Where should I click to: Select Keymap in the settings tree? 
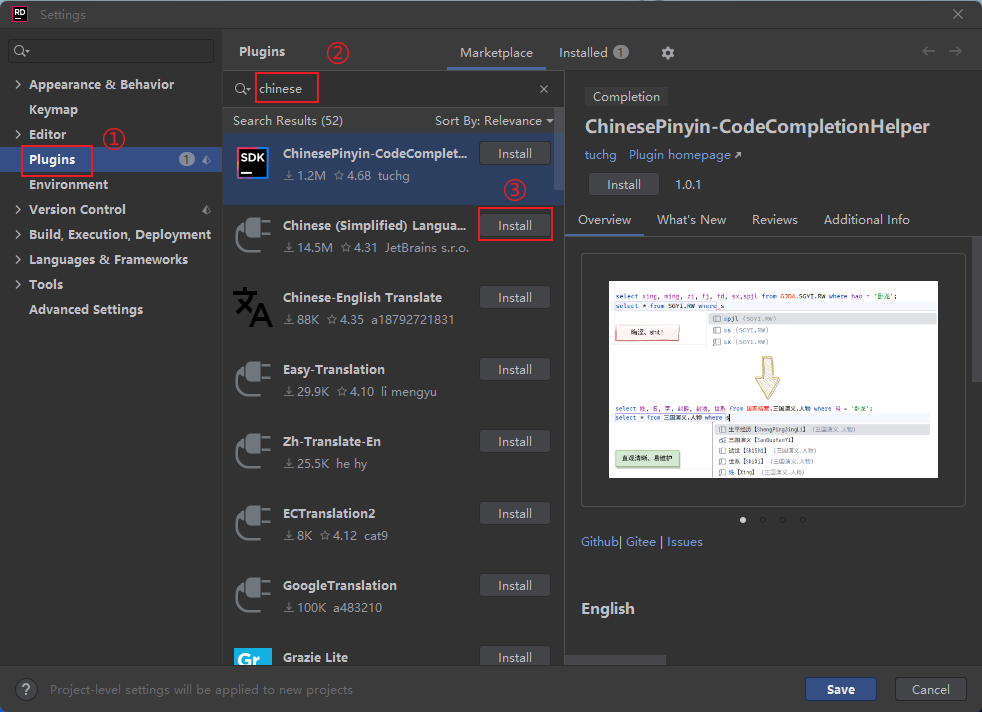point(53,110)
